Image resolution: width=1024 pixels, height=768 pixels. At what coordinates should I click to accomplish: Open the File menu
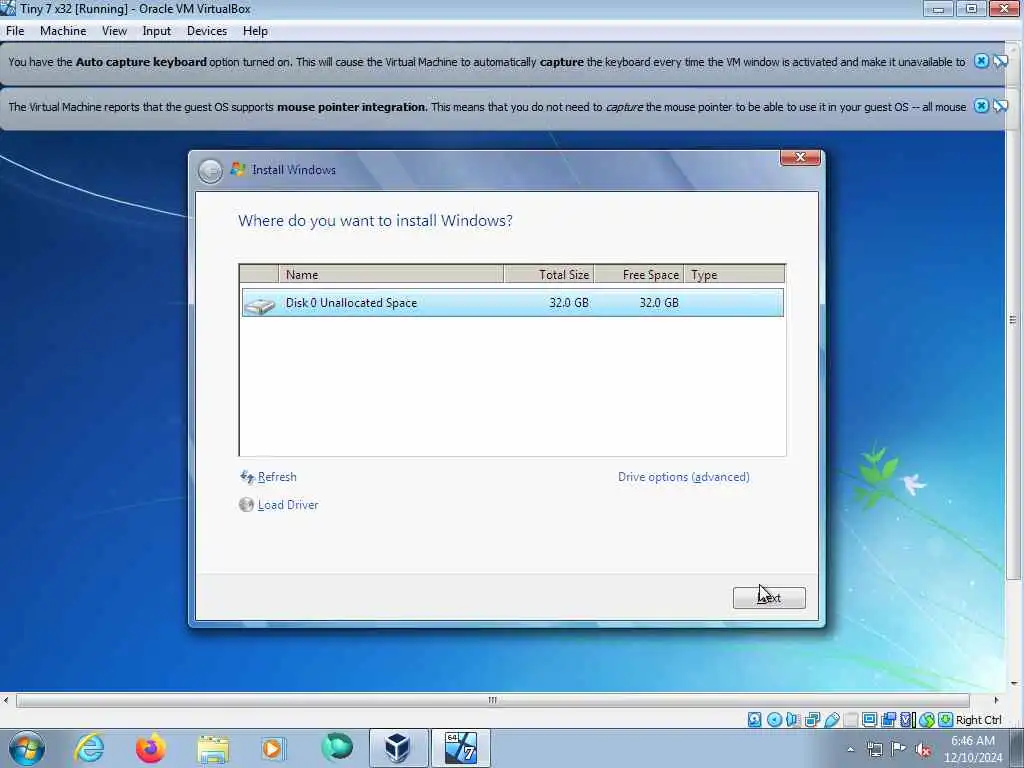pos(15,31)
